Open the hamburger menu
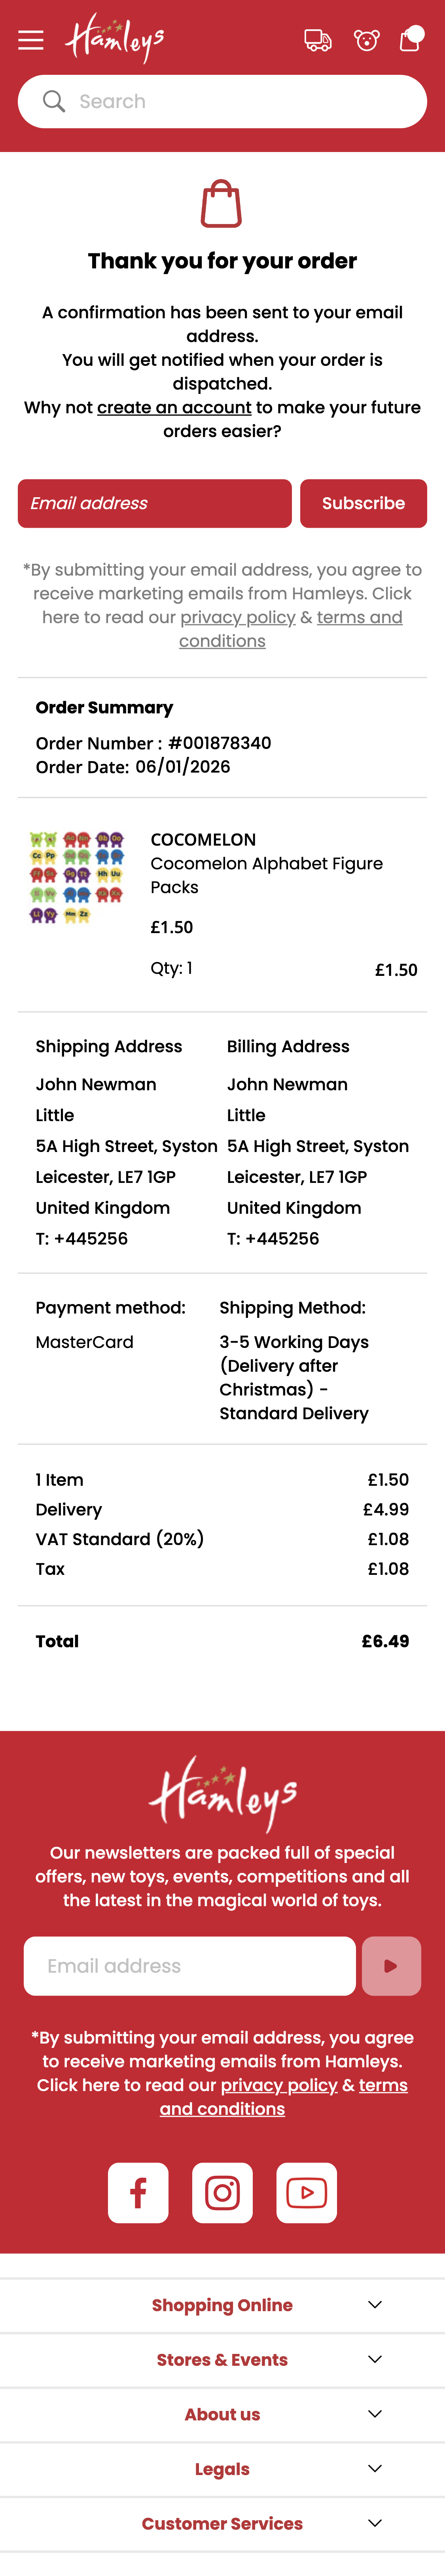This screenshot has width=445, height=2576. pos(31,40)
